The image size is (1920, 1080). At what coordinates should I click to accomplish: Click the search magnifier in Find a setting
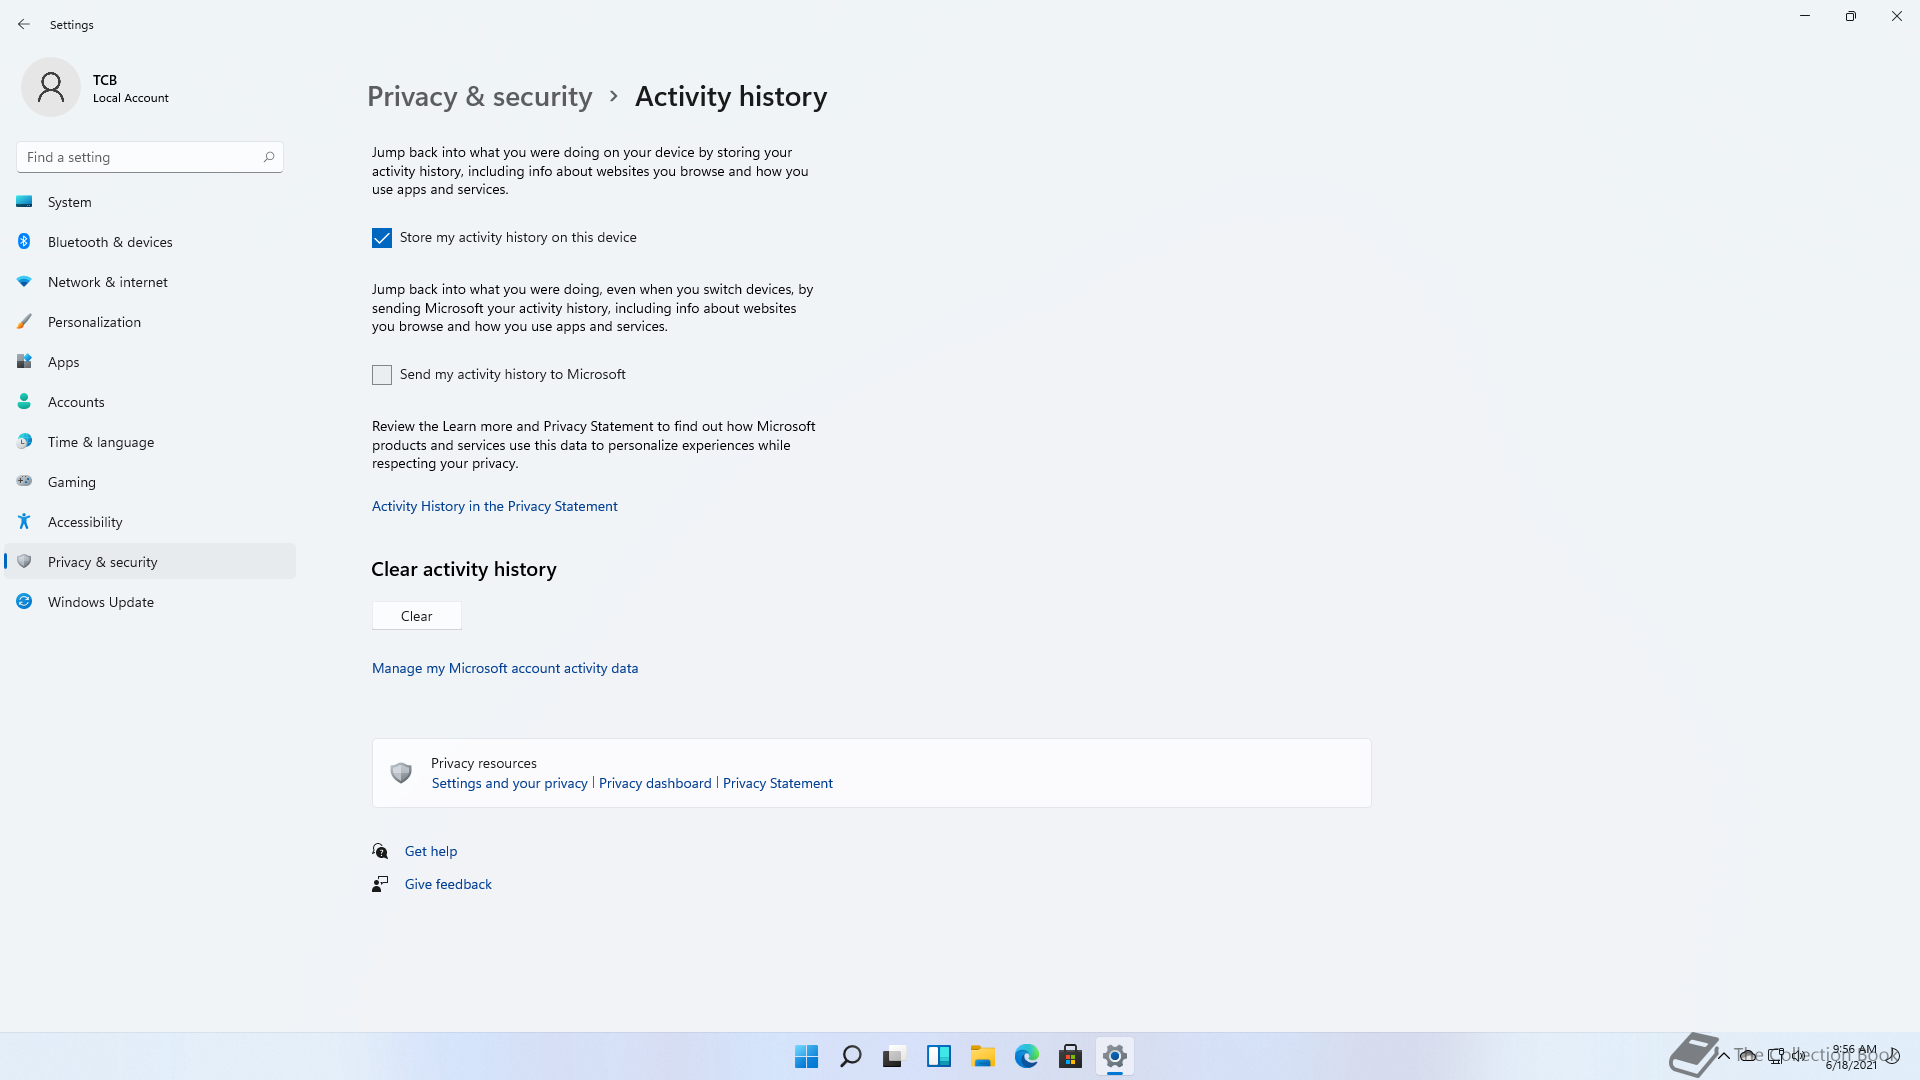(268, 157)
